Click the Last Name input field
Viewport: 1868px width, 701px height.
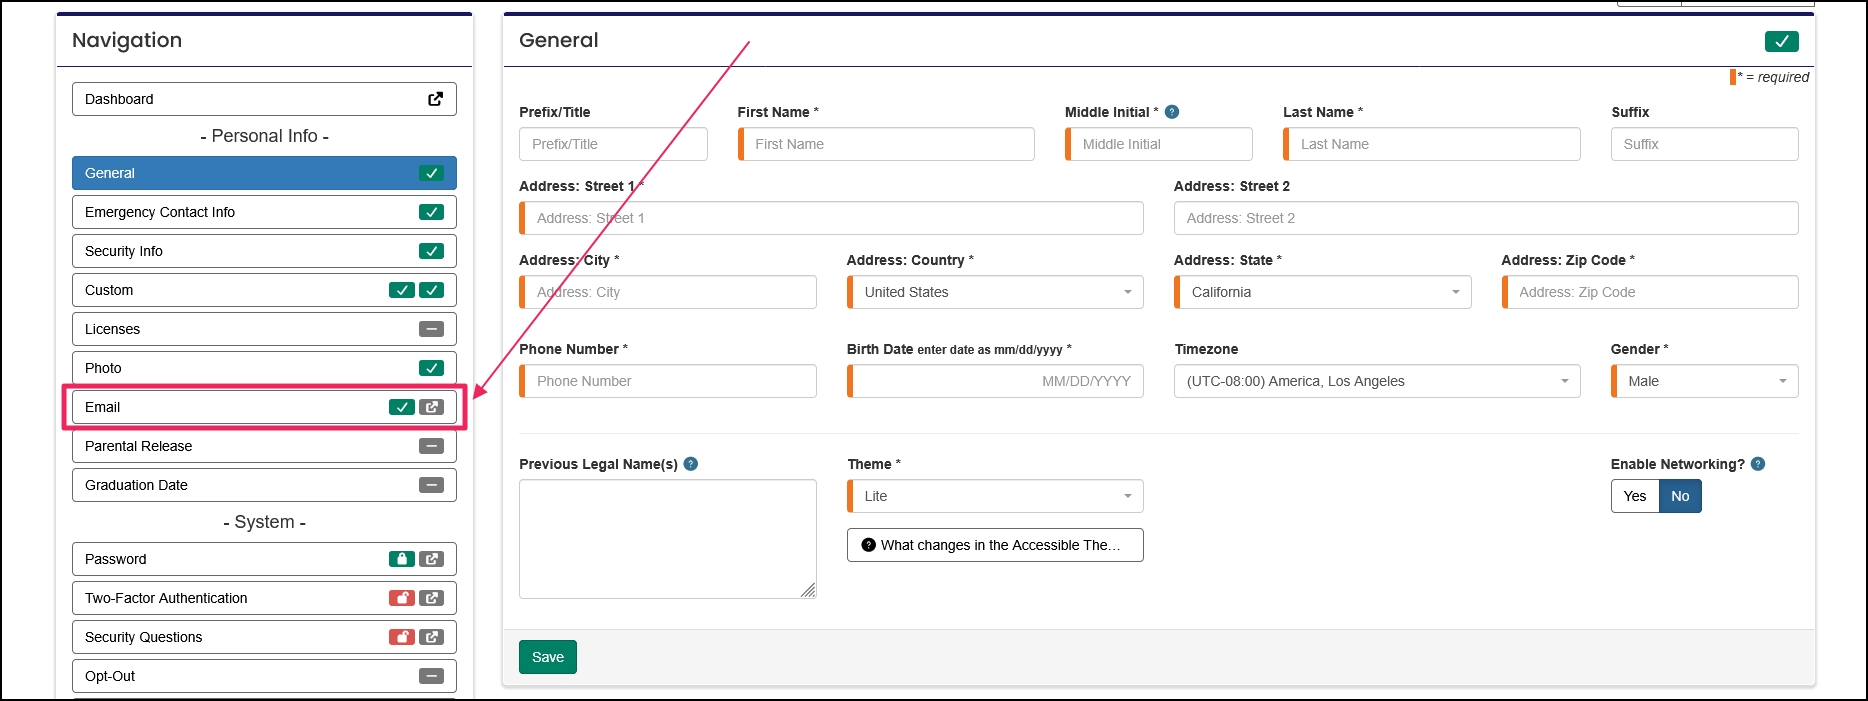(1432, 144)
